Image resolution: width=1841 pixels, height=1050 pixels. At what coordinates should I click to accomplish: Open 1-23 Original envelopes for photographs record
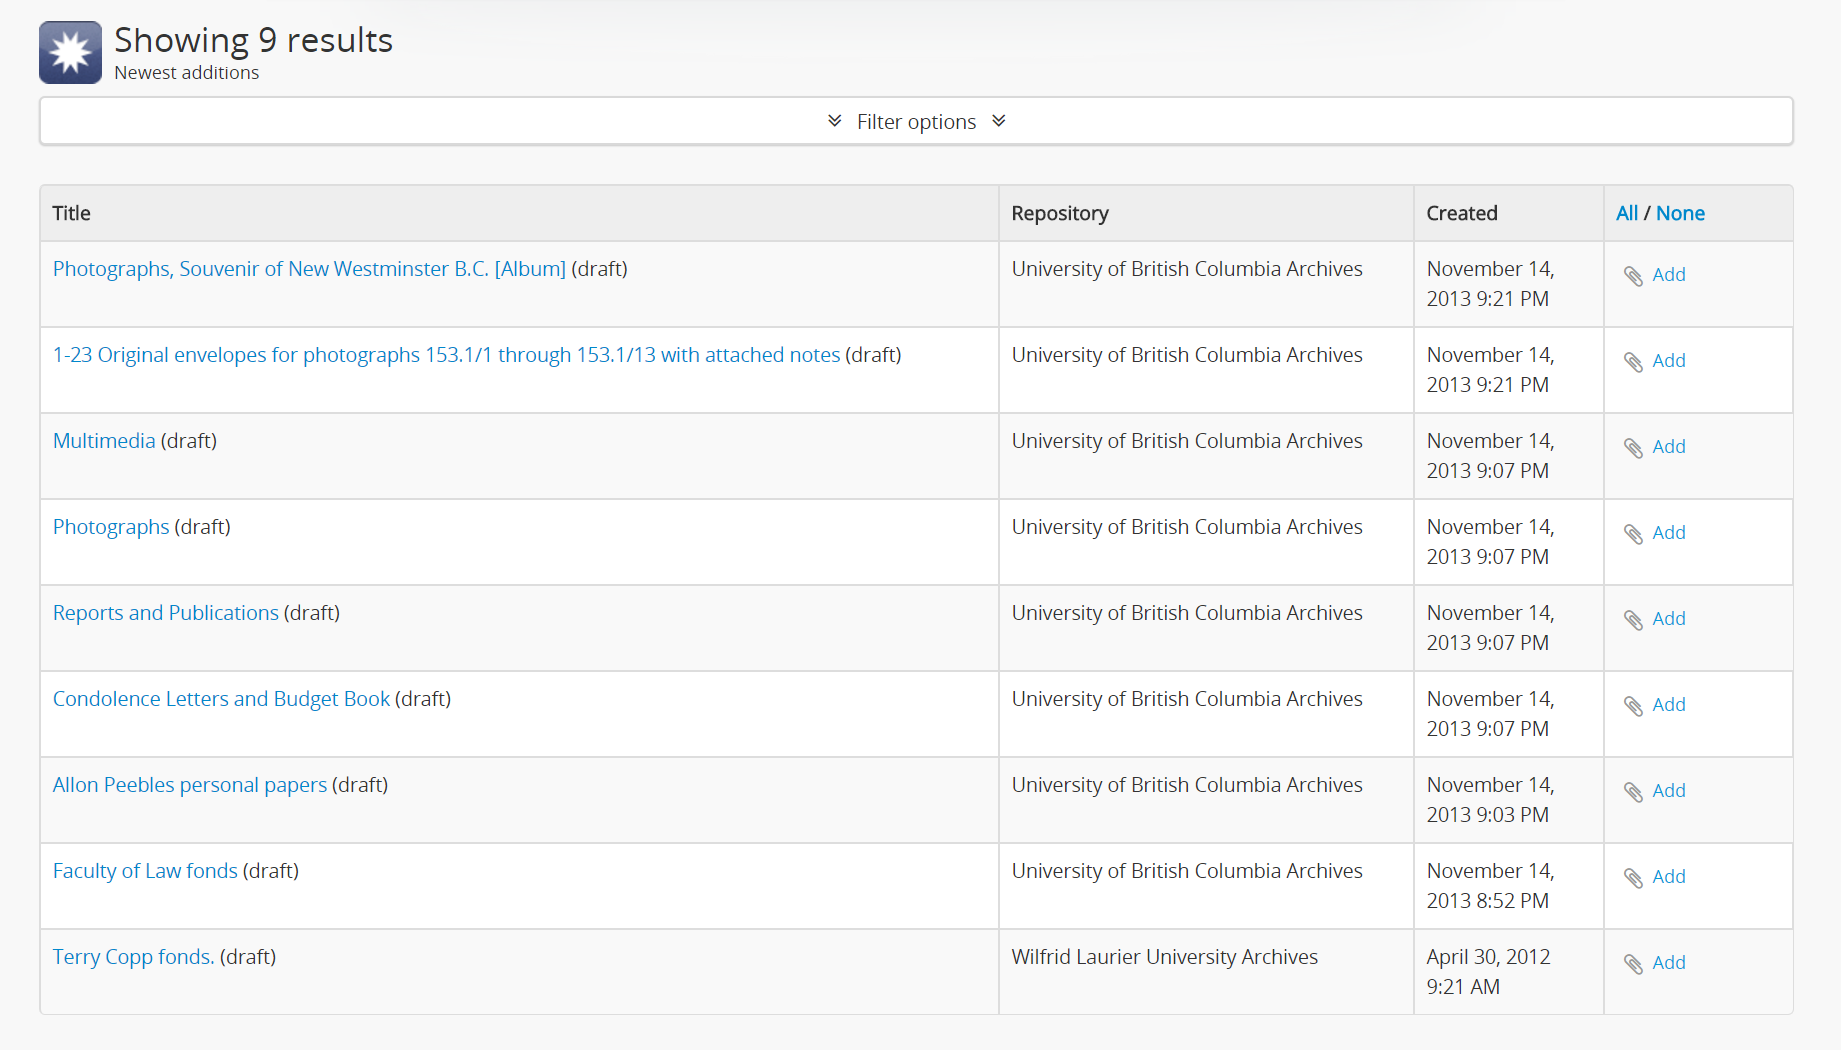[x=446, y=355]
